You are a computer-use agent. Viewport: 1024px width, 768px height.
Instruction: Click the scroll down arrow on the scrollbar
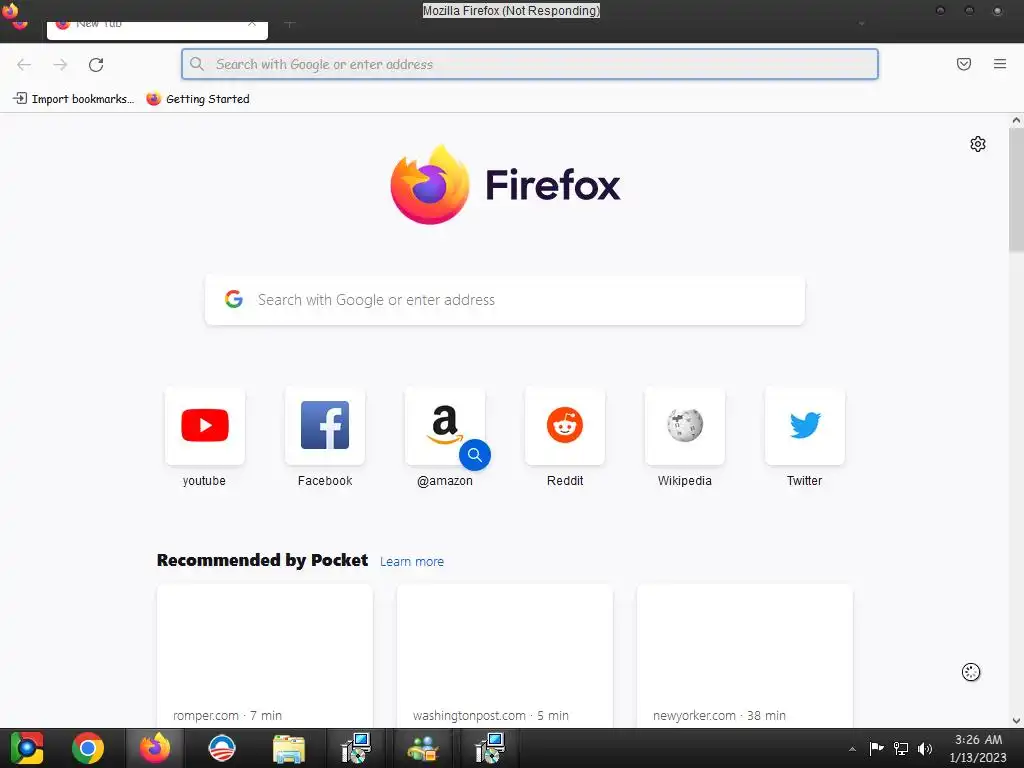tap(1016, 720)
